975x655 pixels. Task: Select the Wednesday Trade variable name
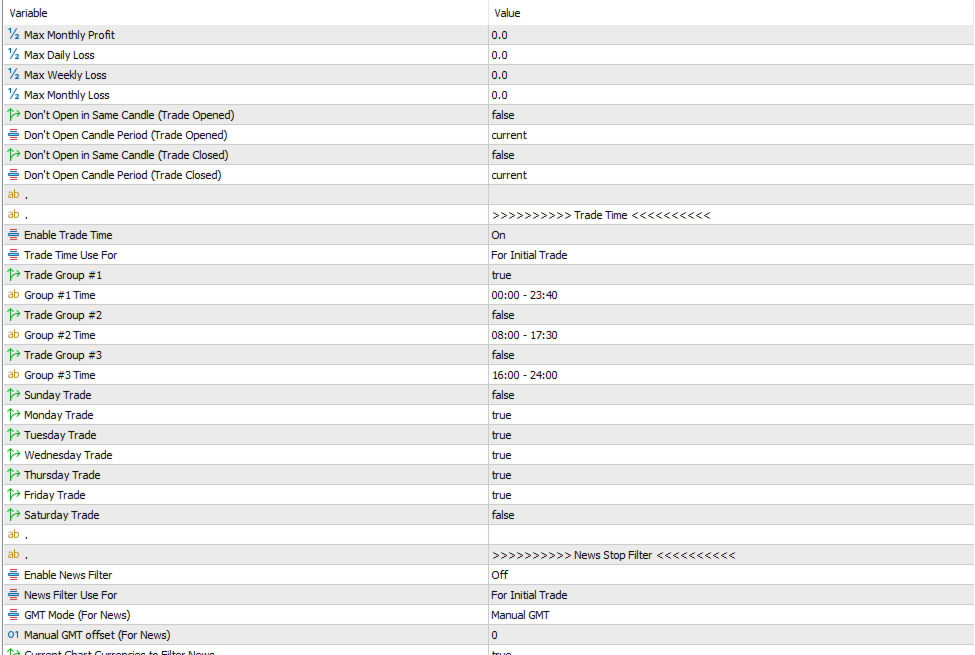[x=68, y=455]
